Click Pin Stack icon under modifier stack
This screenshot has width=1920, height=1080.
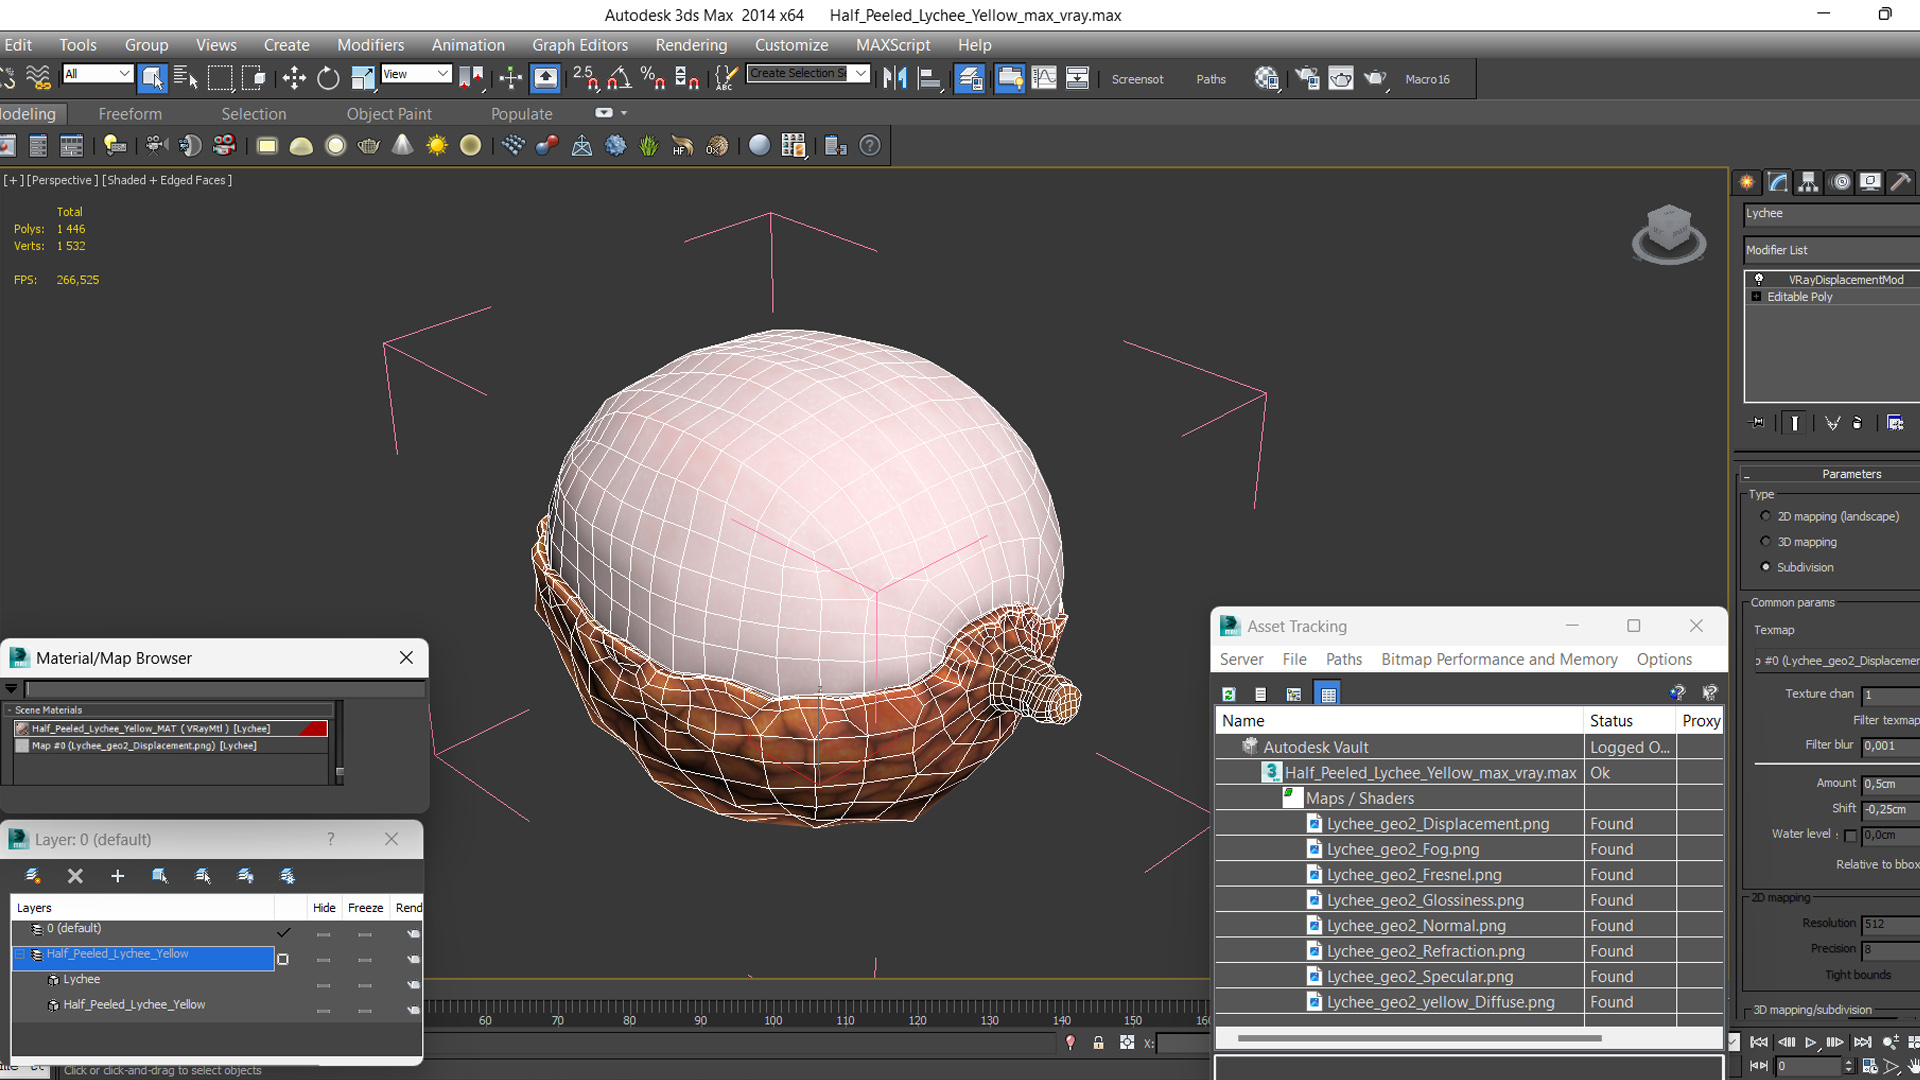point(1757,423)
